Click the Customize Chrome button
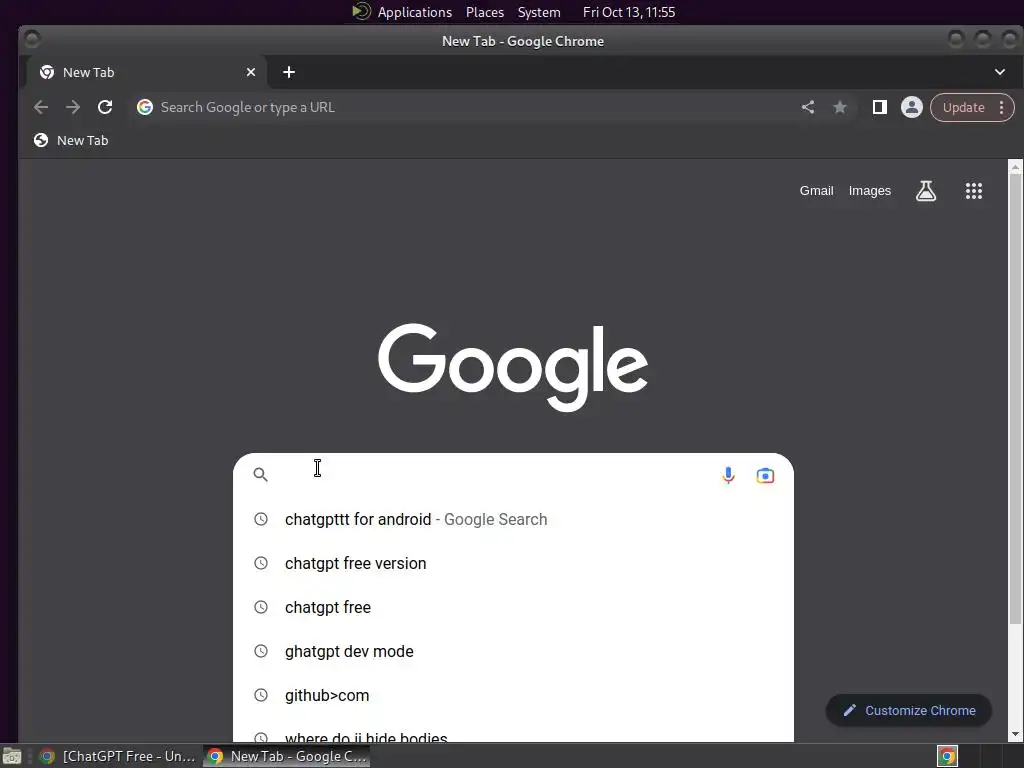Image resolution: width=1024 pixels, height=768 pixels. tap(909, 711)
